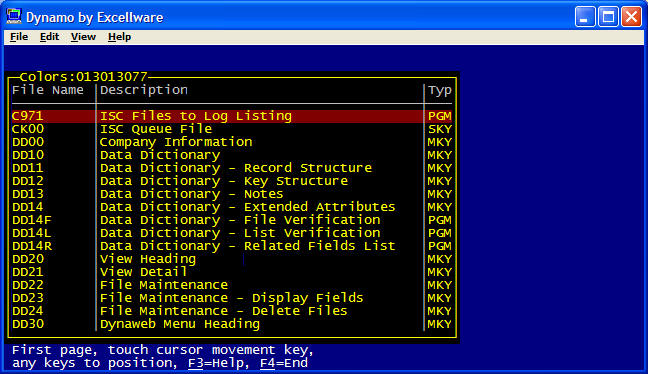
Task: Select the DD14 file name
Action: tap(28, 207)
